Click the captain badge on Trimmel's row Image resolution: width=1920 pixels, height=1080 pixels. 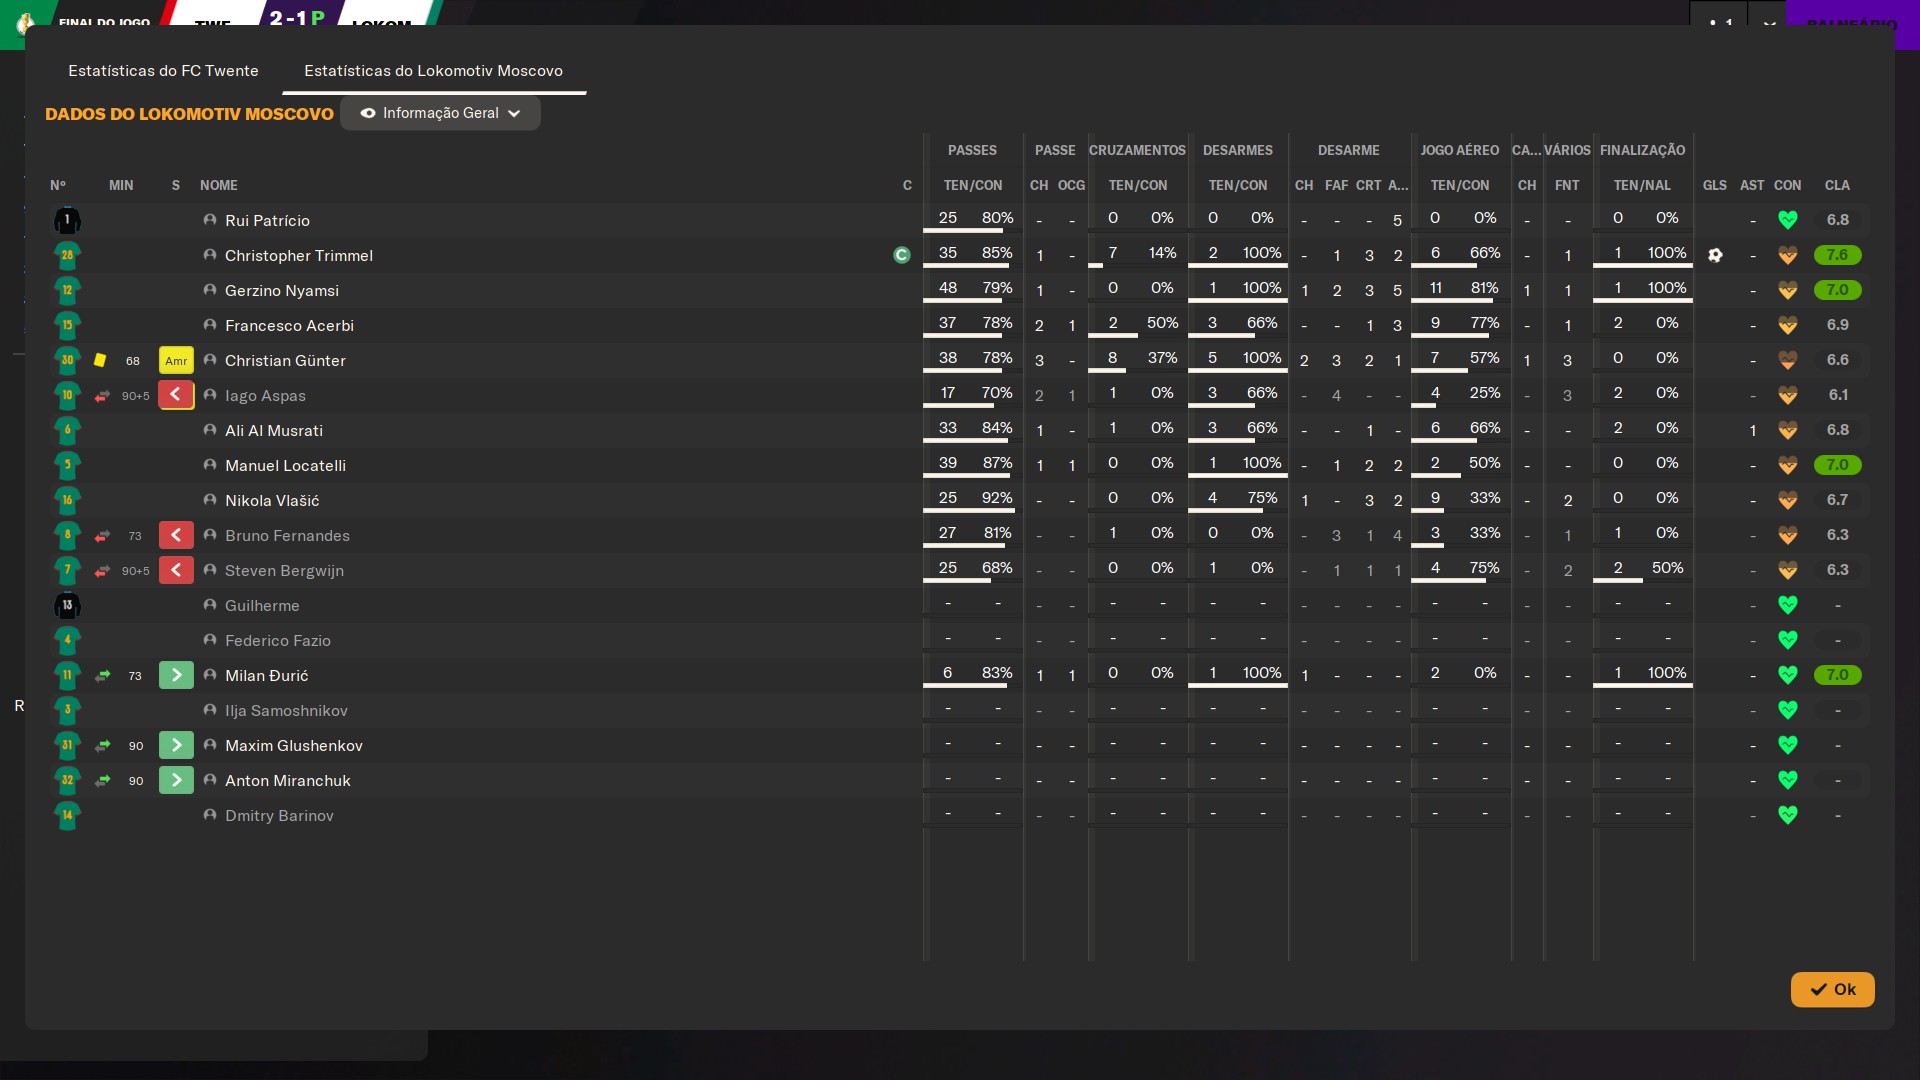[902, 255]
